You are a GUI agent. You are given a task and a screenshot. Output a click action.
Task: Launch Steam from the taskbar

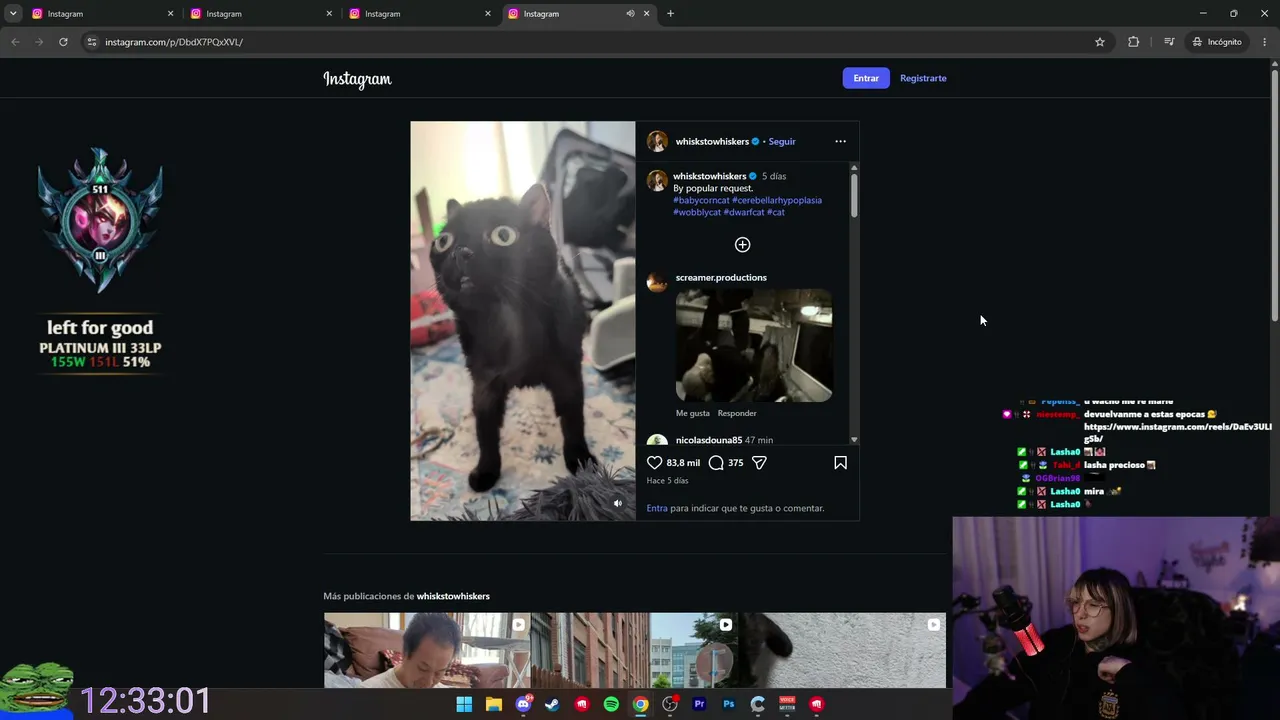[x=552, y=704]
